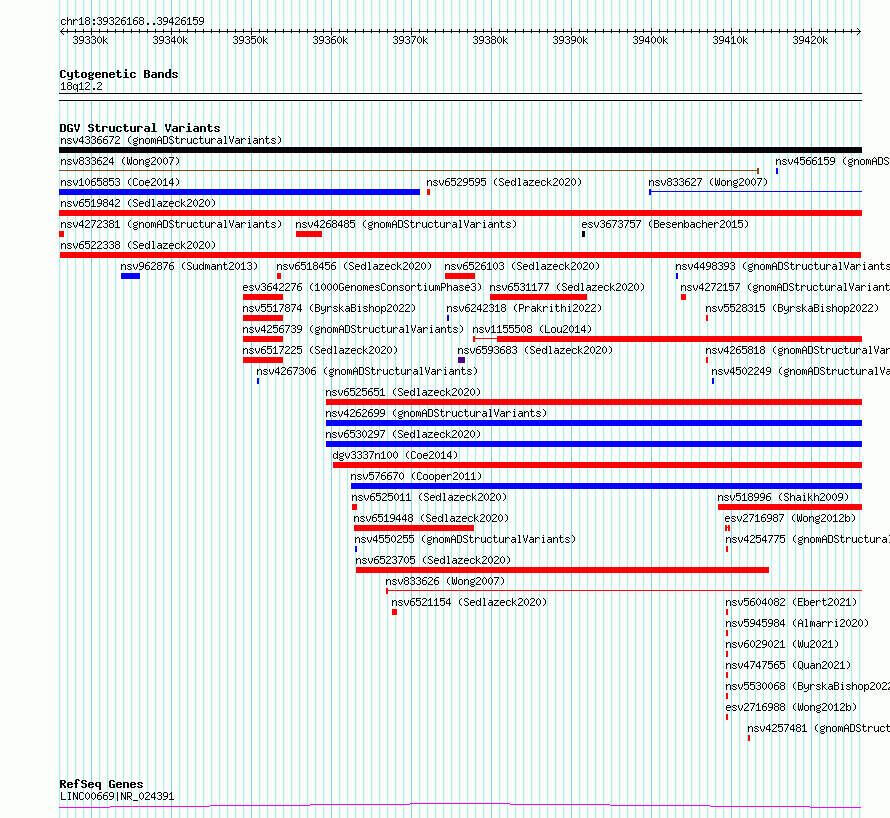Click the 39400k ruler tick label
The width and height of the screenshot is (890, 818).
650,40
